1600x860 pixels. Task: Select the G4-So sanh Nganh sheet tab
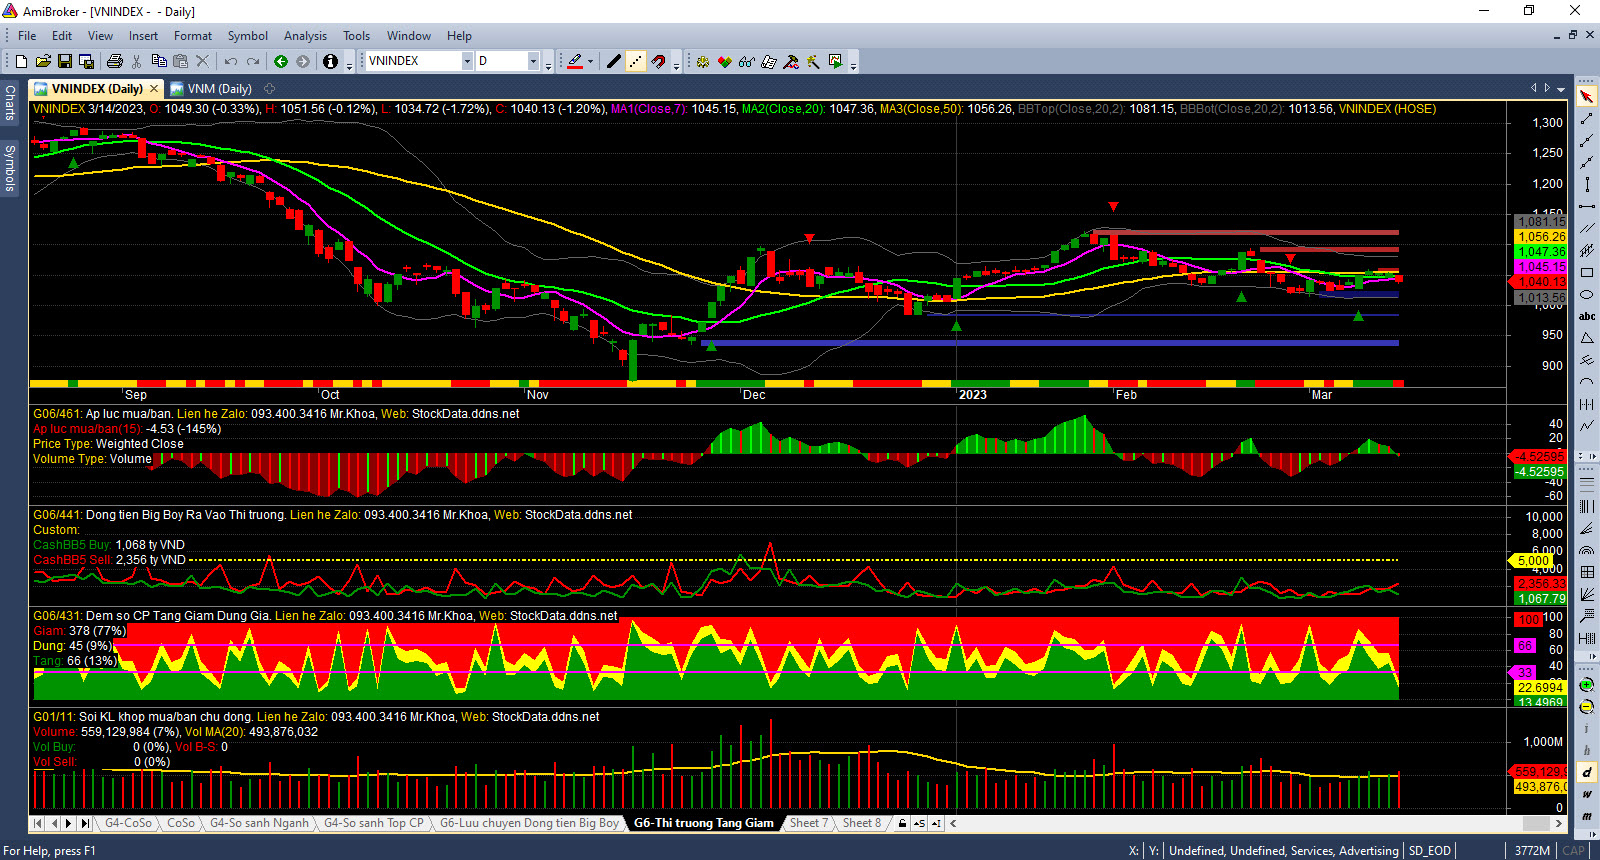coord(259,823)
